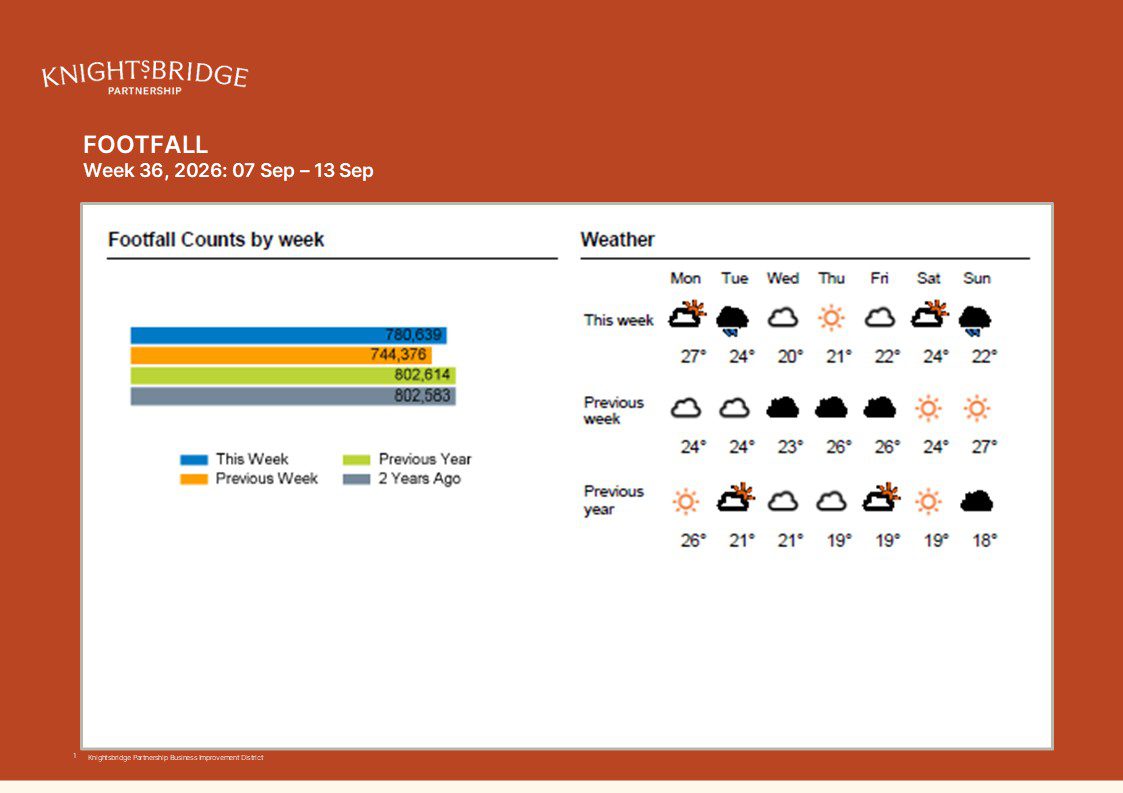Image resolution: width=1123 pixels, height=793 pixels.
Task: Select the orange Previous Week legend swatch
Action: [194, 479]
